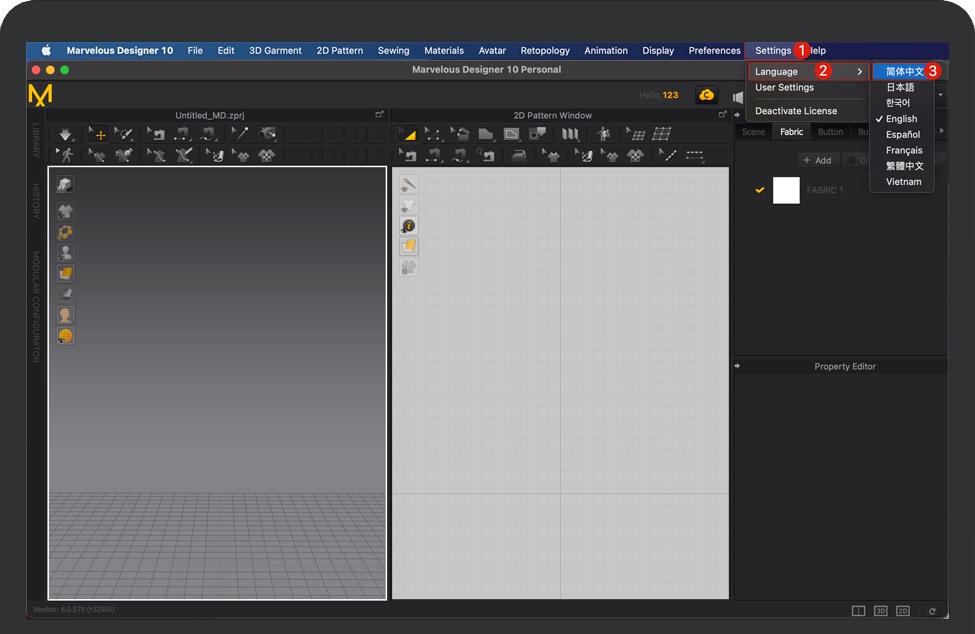Image resolution: width=975 pixels, height=634 pixels.
Task: Click the Add fabric button
Action: tap(817, 160)
